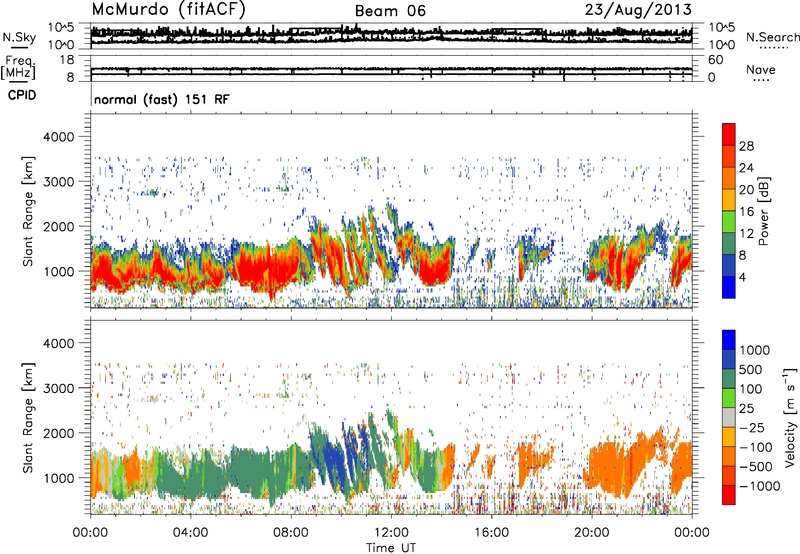Click the '12:00' time tick label
Viewport: 800px width, 554px height.
click(x=391, y=533)
